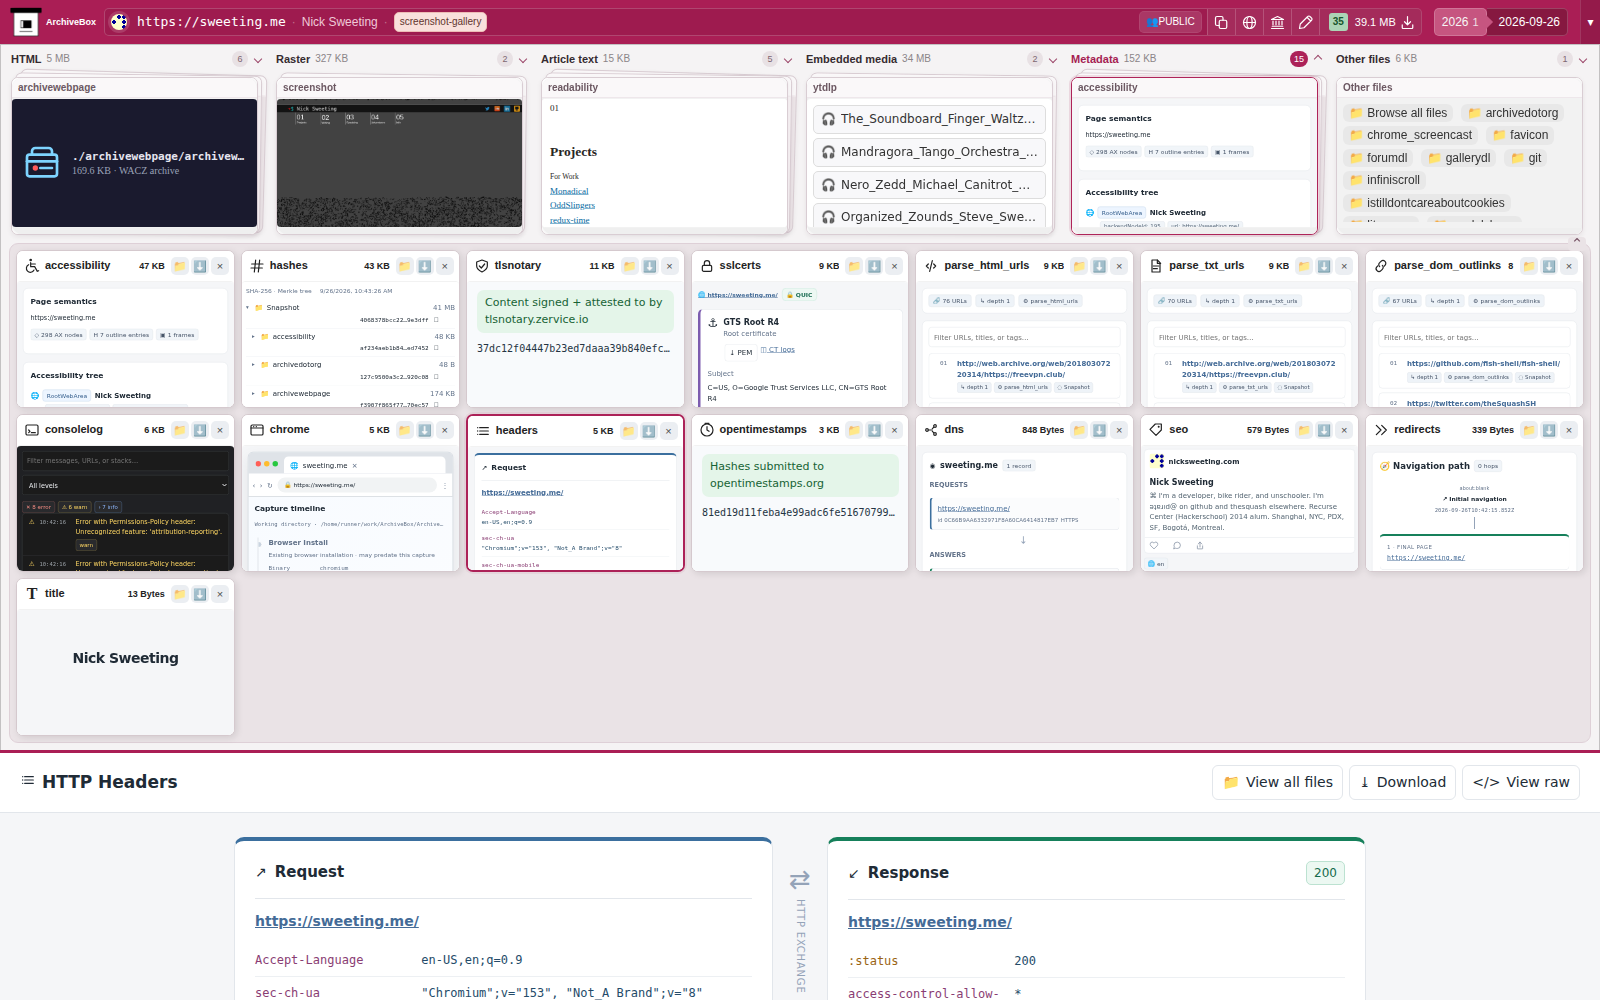
Task: Download the title card output
Action: coord(200,594)
